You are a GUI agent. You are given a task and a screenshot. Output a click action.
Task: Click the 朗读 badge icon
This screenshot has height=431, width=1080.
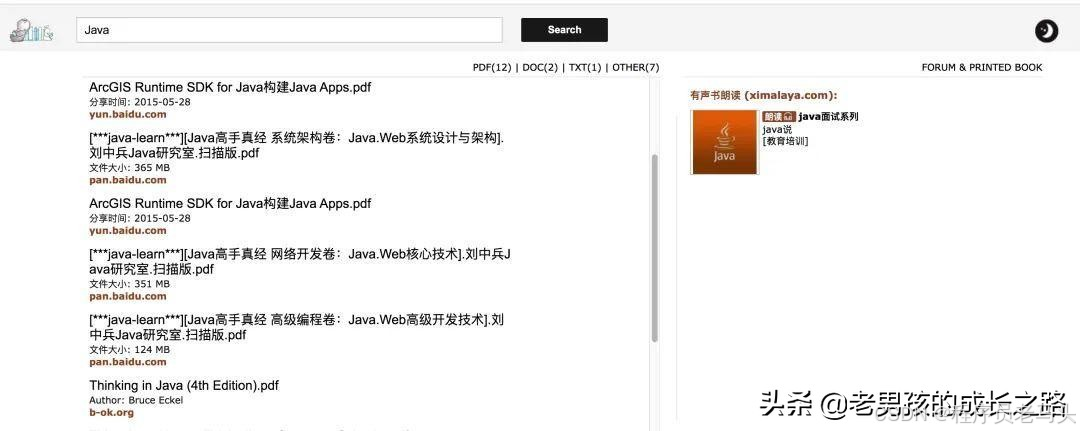coord(779,117)
